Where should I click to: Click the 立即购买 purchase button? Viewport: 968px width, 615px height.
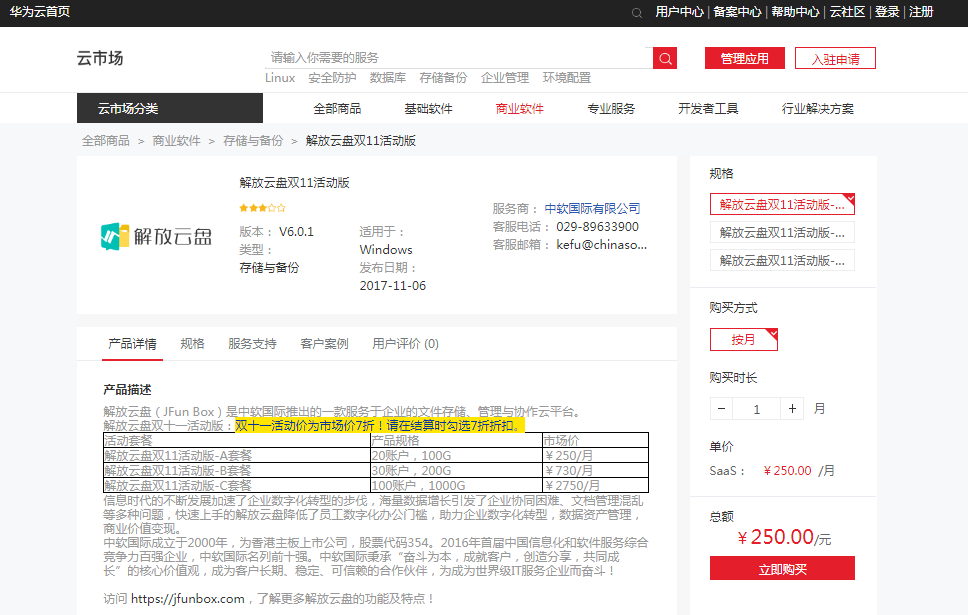pyautogui.click(x=782, y=567)
